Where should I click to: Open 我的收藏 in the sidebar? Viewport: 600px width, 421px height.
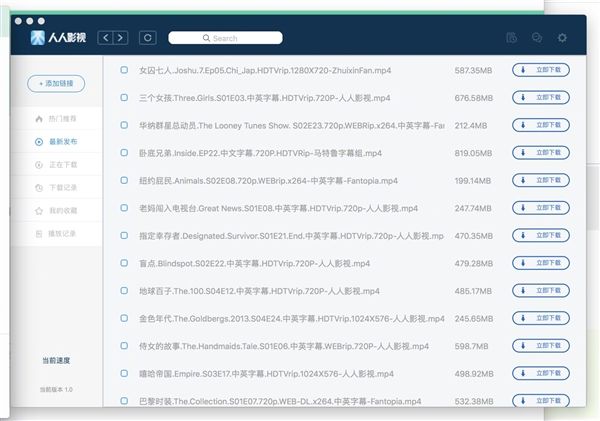click(x=56, y=210)
